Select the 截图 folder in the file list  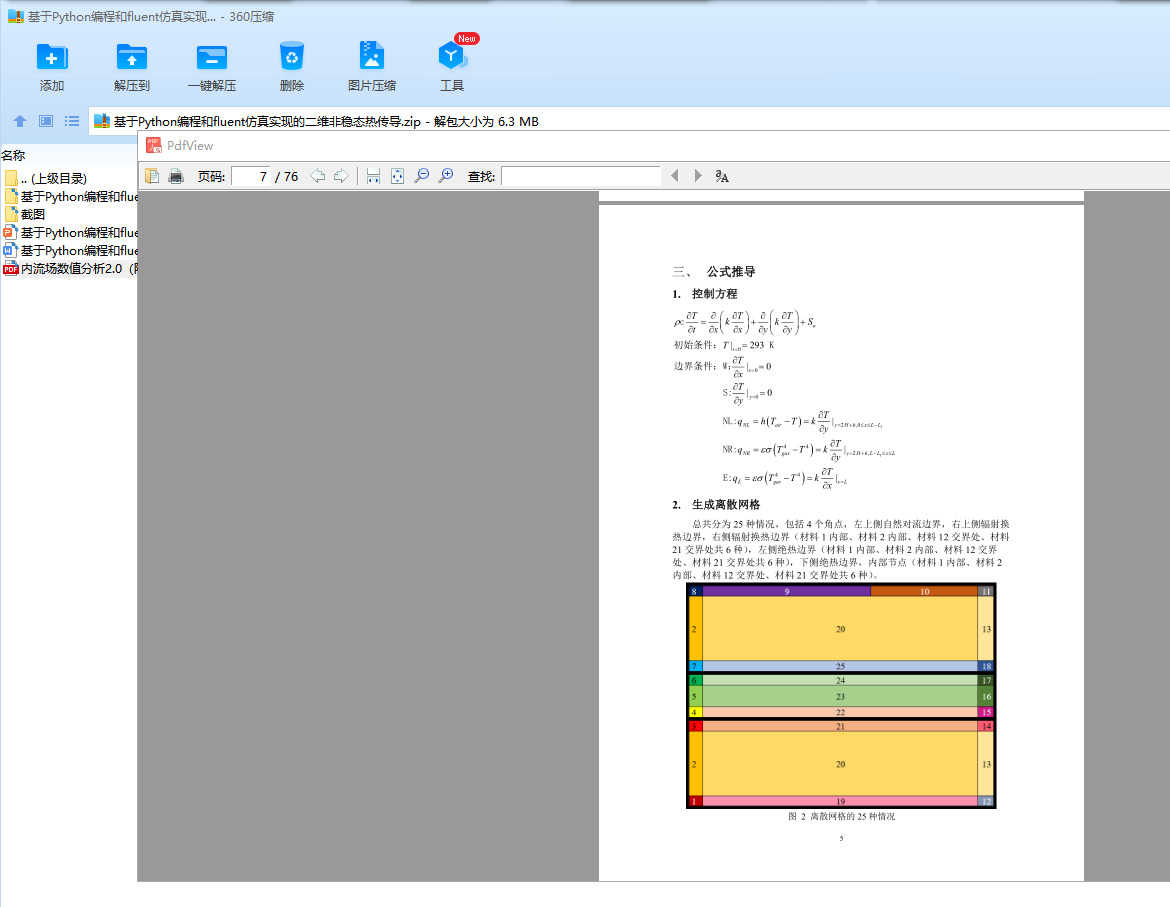pos(69,214)
